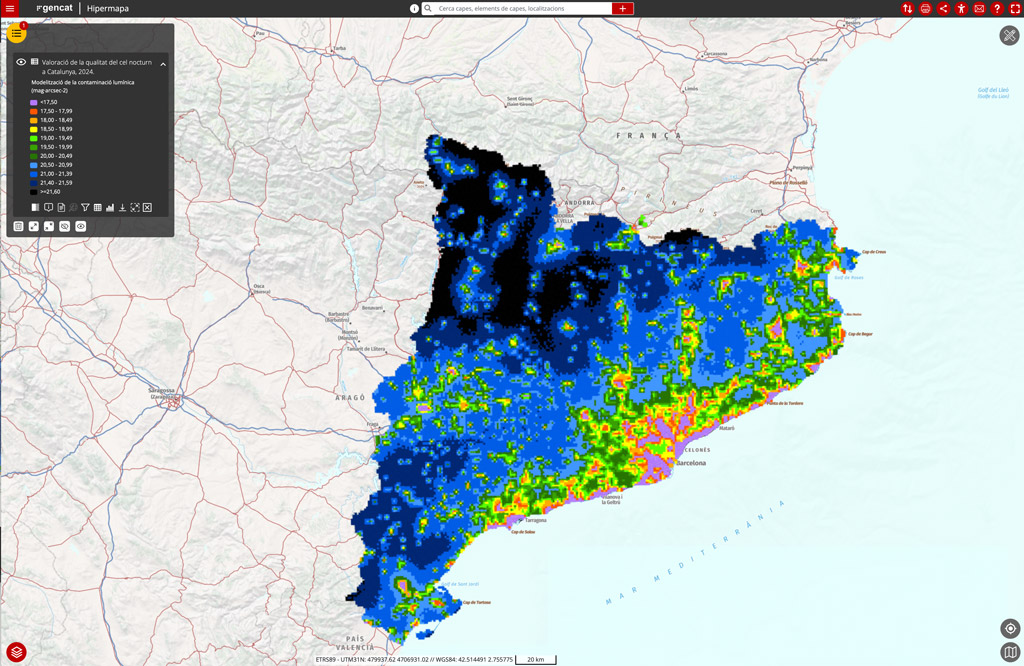This screenshot has height=666, width=1024.
Task: Hide all layers with crossed-eye button
Action: 65,227
